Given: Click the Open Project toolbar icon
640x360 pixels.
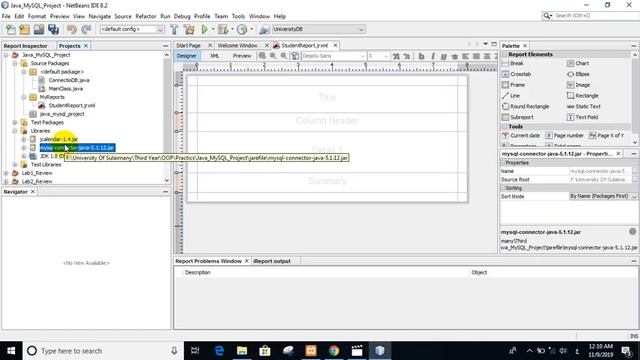Looking at the screenshot, I should click(x=39, y=29).
